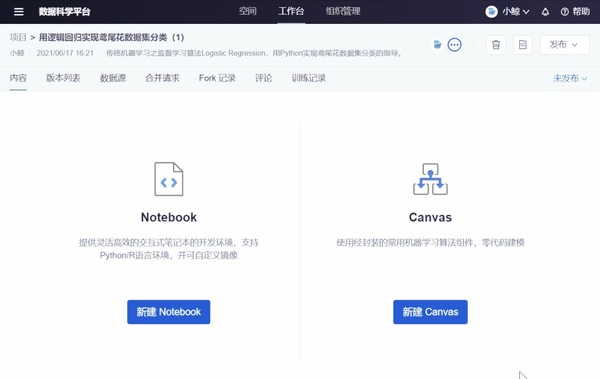Image resolution: width=600 pixels, height=379 pixels.
Task: Switch to 版本列表 tab
Action: click(x=63, y=78)
